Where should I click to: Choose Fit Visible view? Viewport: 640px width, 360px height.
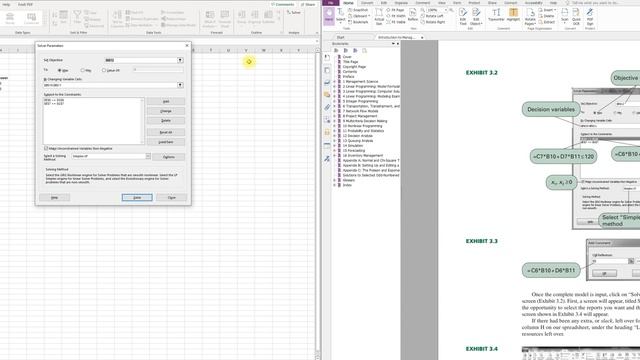point(396,22)
